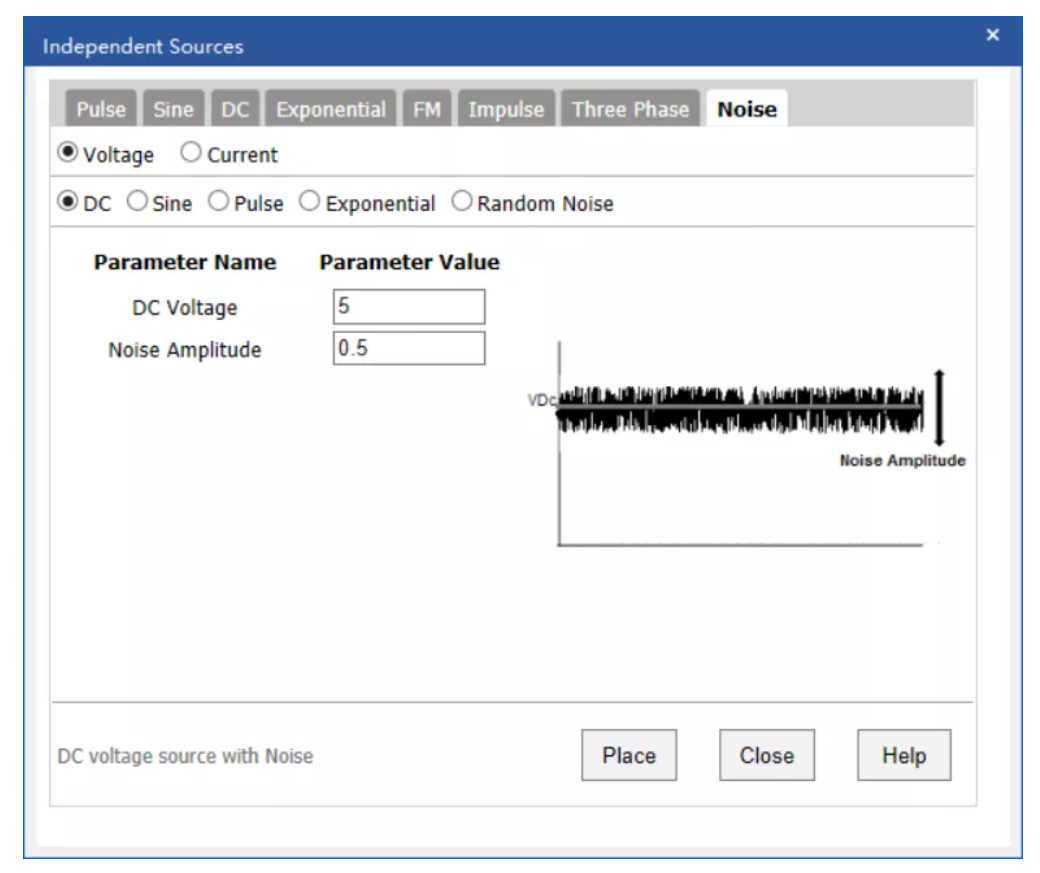This screenshot has width=1040, height=873.
Task: Click the Noise Amplitude parameter label
Action: pos(184,350)
